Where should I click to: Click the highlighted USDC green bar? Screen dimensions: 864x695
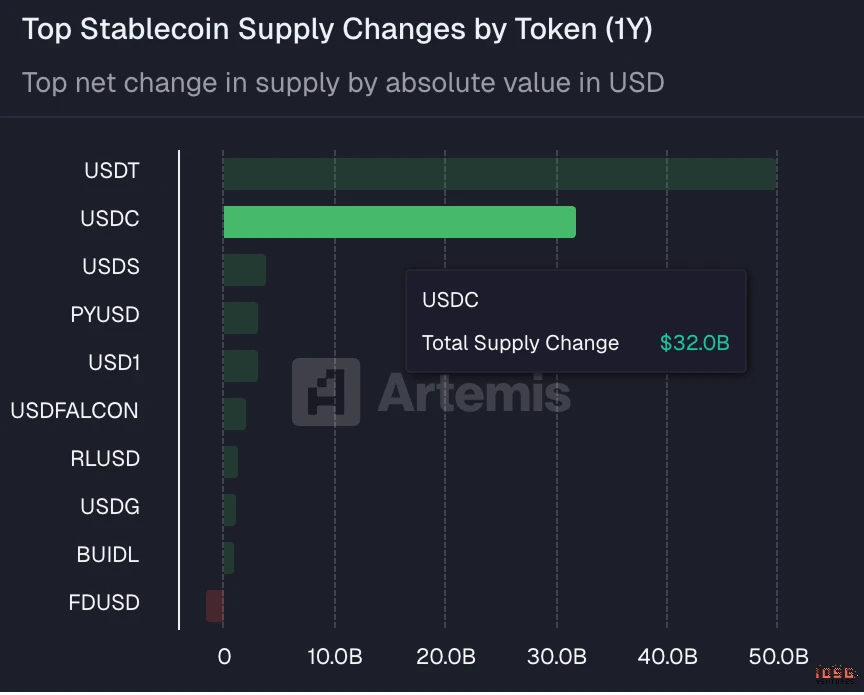coord(399,222)
